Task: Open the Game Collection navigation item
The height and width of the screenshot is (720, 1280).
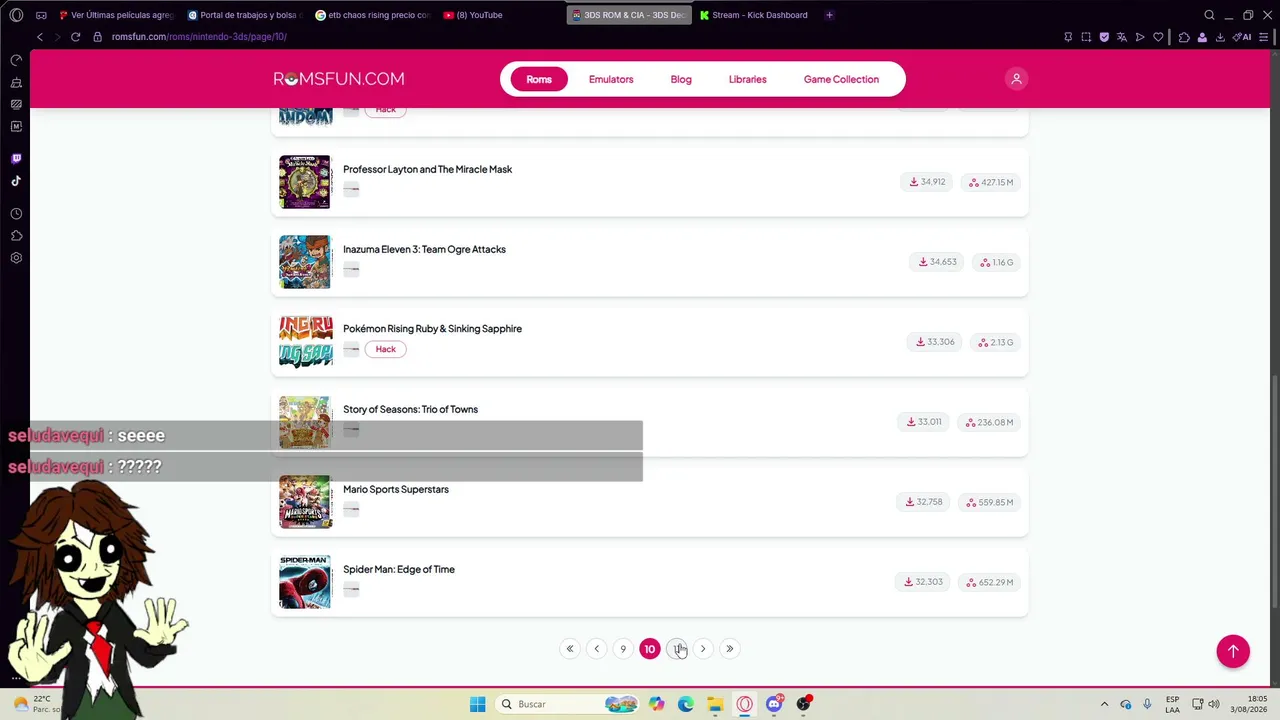Action: pyautogui.click(x=841, y=79)
